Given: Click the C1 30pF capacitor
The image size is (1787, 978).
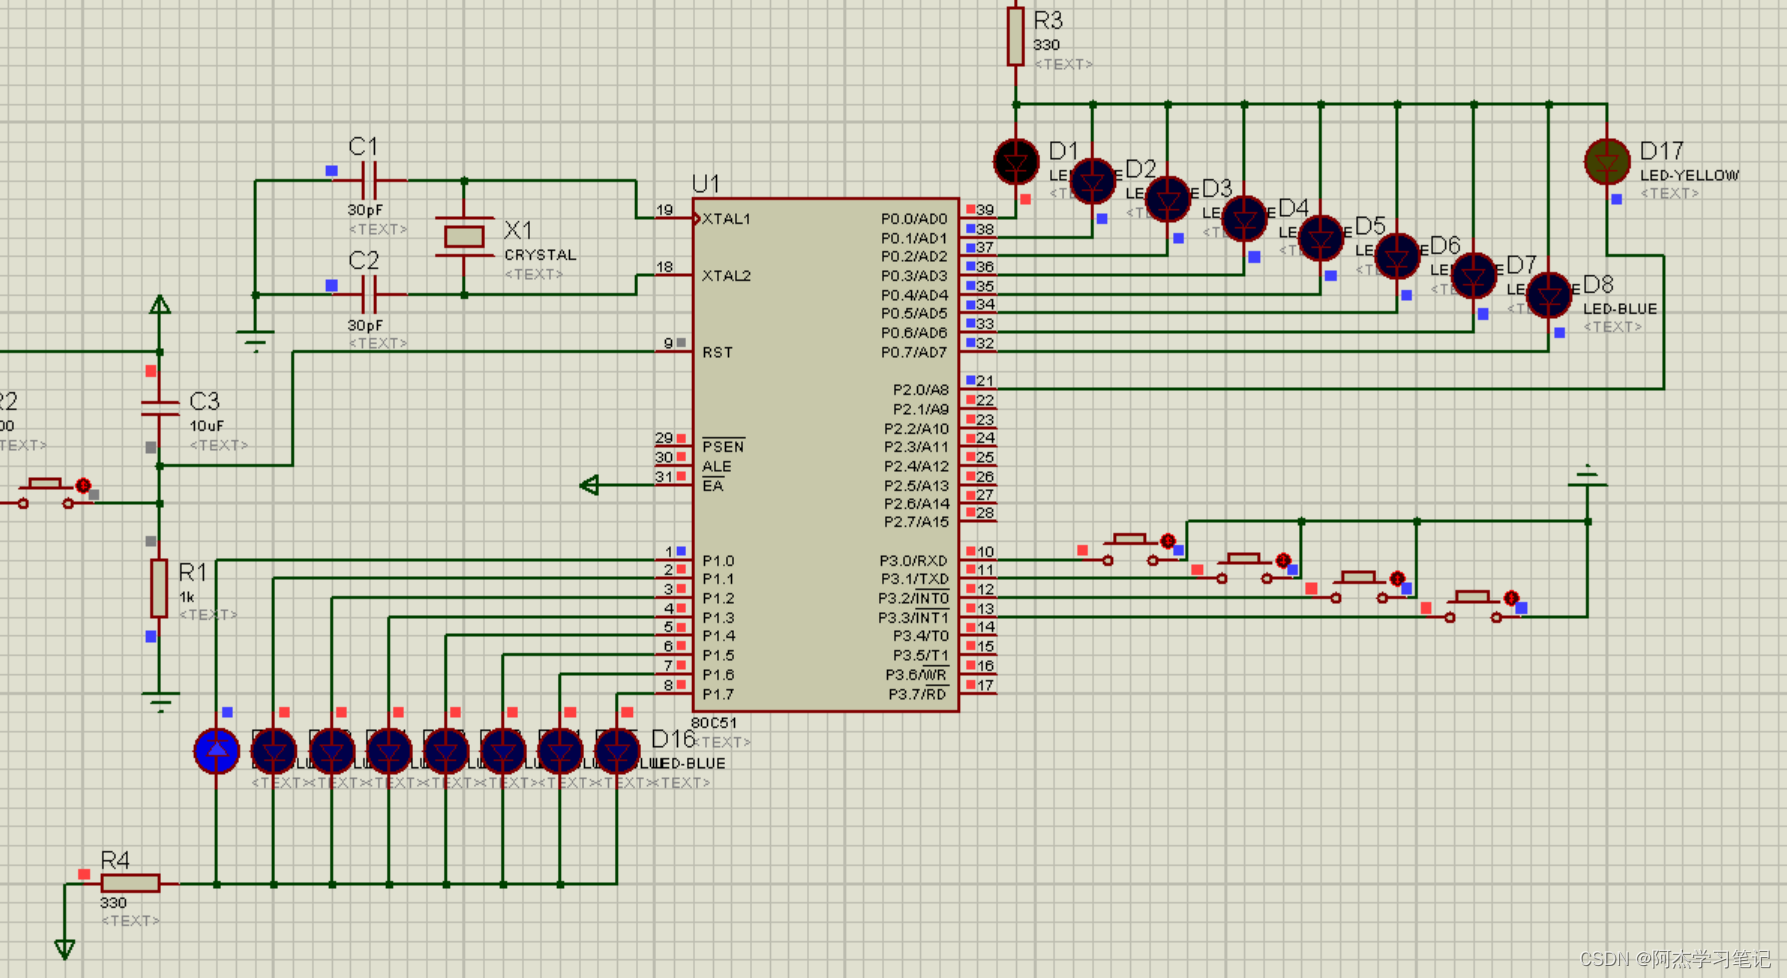Looking at the screenshot, I should point(368,181).
